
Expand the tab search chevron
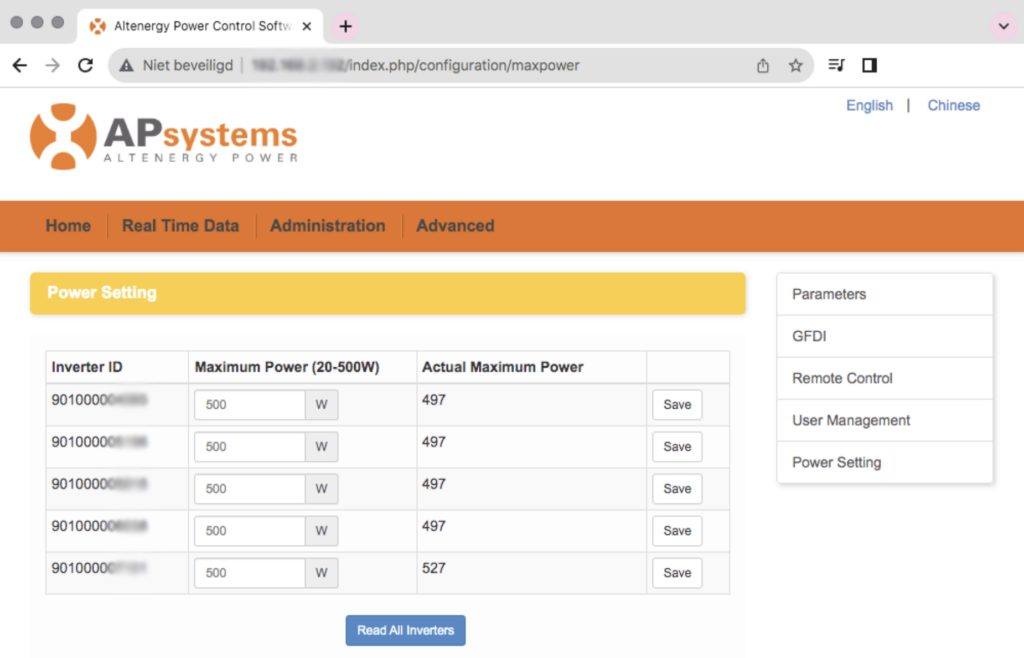tap(1002, 26)
